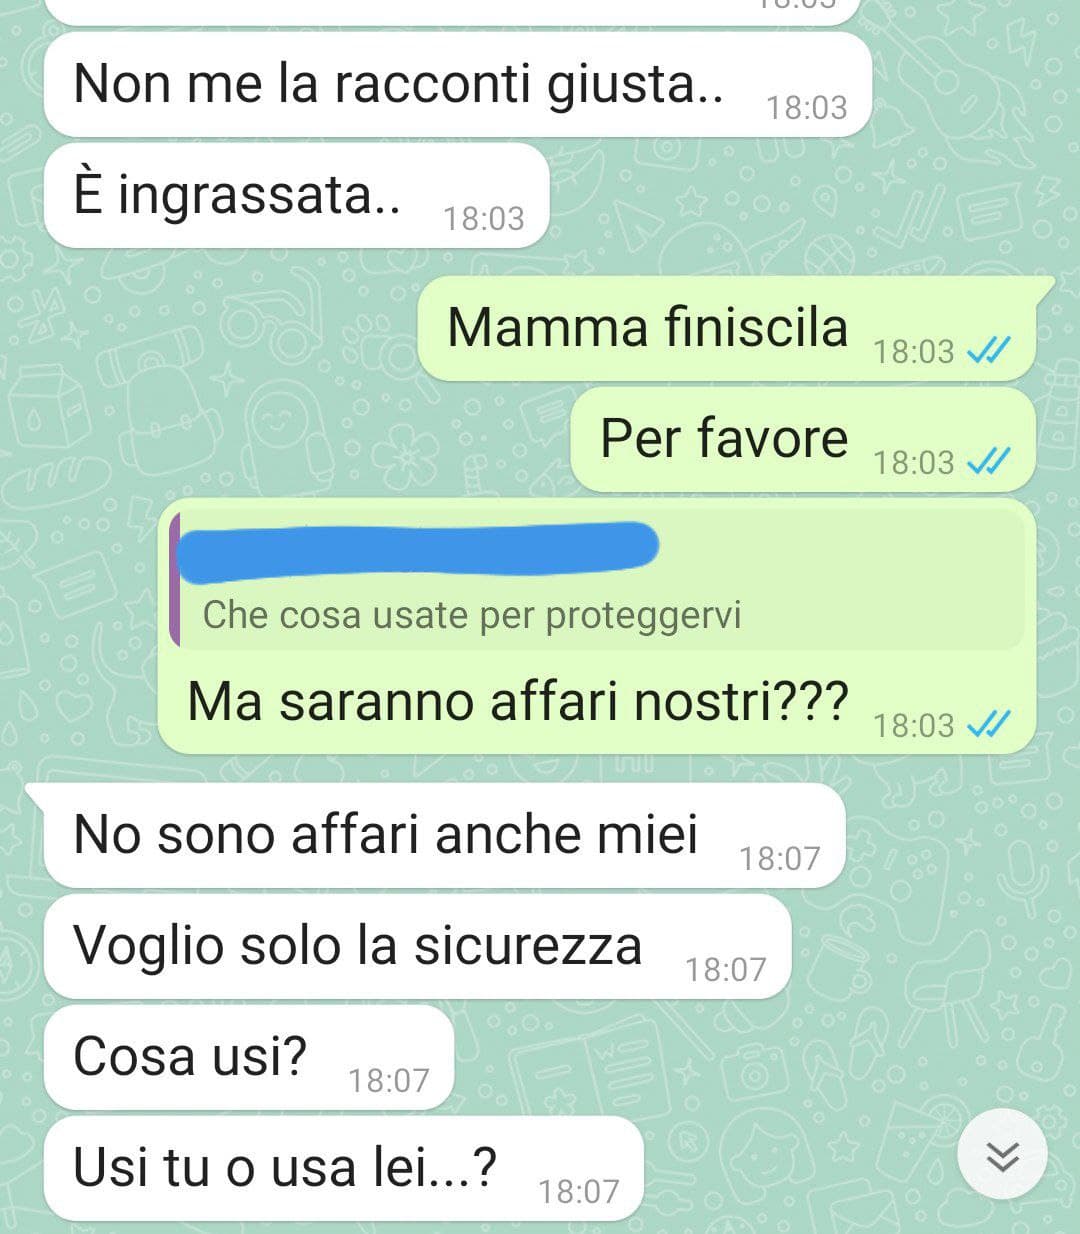Click 18:07 timestamp of 'Voglio solo la sicurezza'
The height and width of the screenshot is (1234, 1080).
[725, 969]
